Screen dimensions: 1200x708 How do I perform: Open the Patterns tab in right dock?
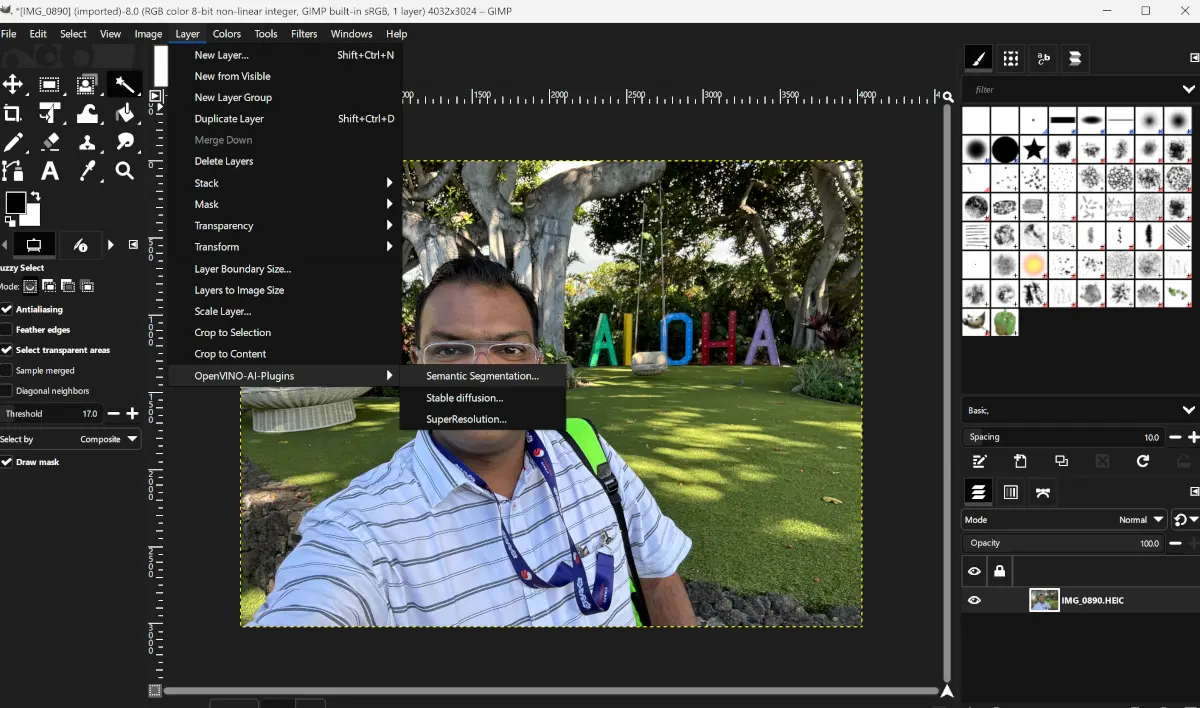tap(1011, 58)
